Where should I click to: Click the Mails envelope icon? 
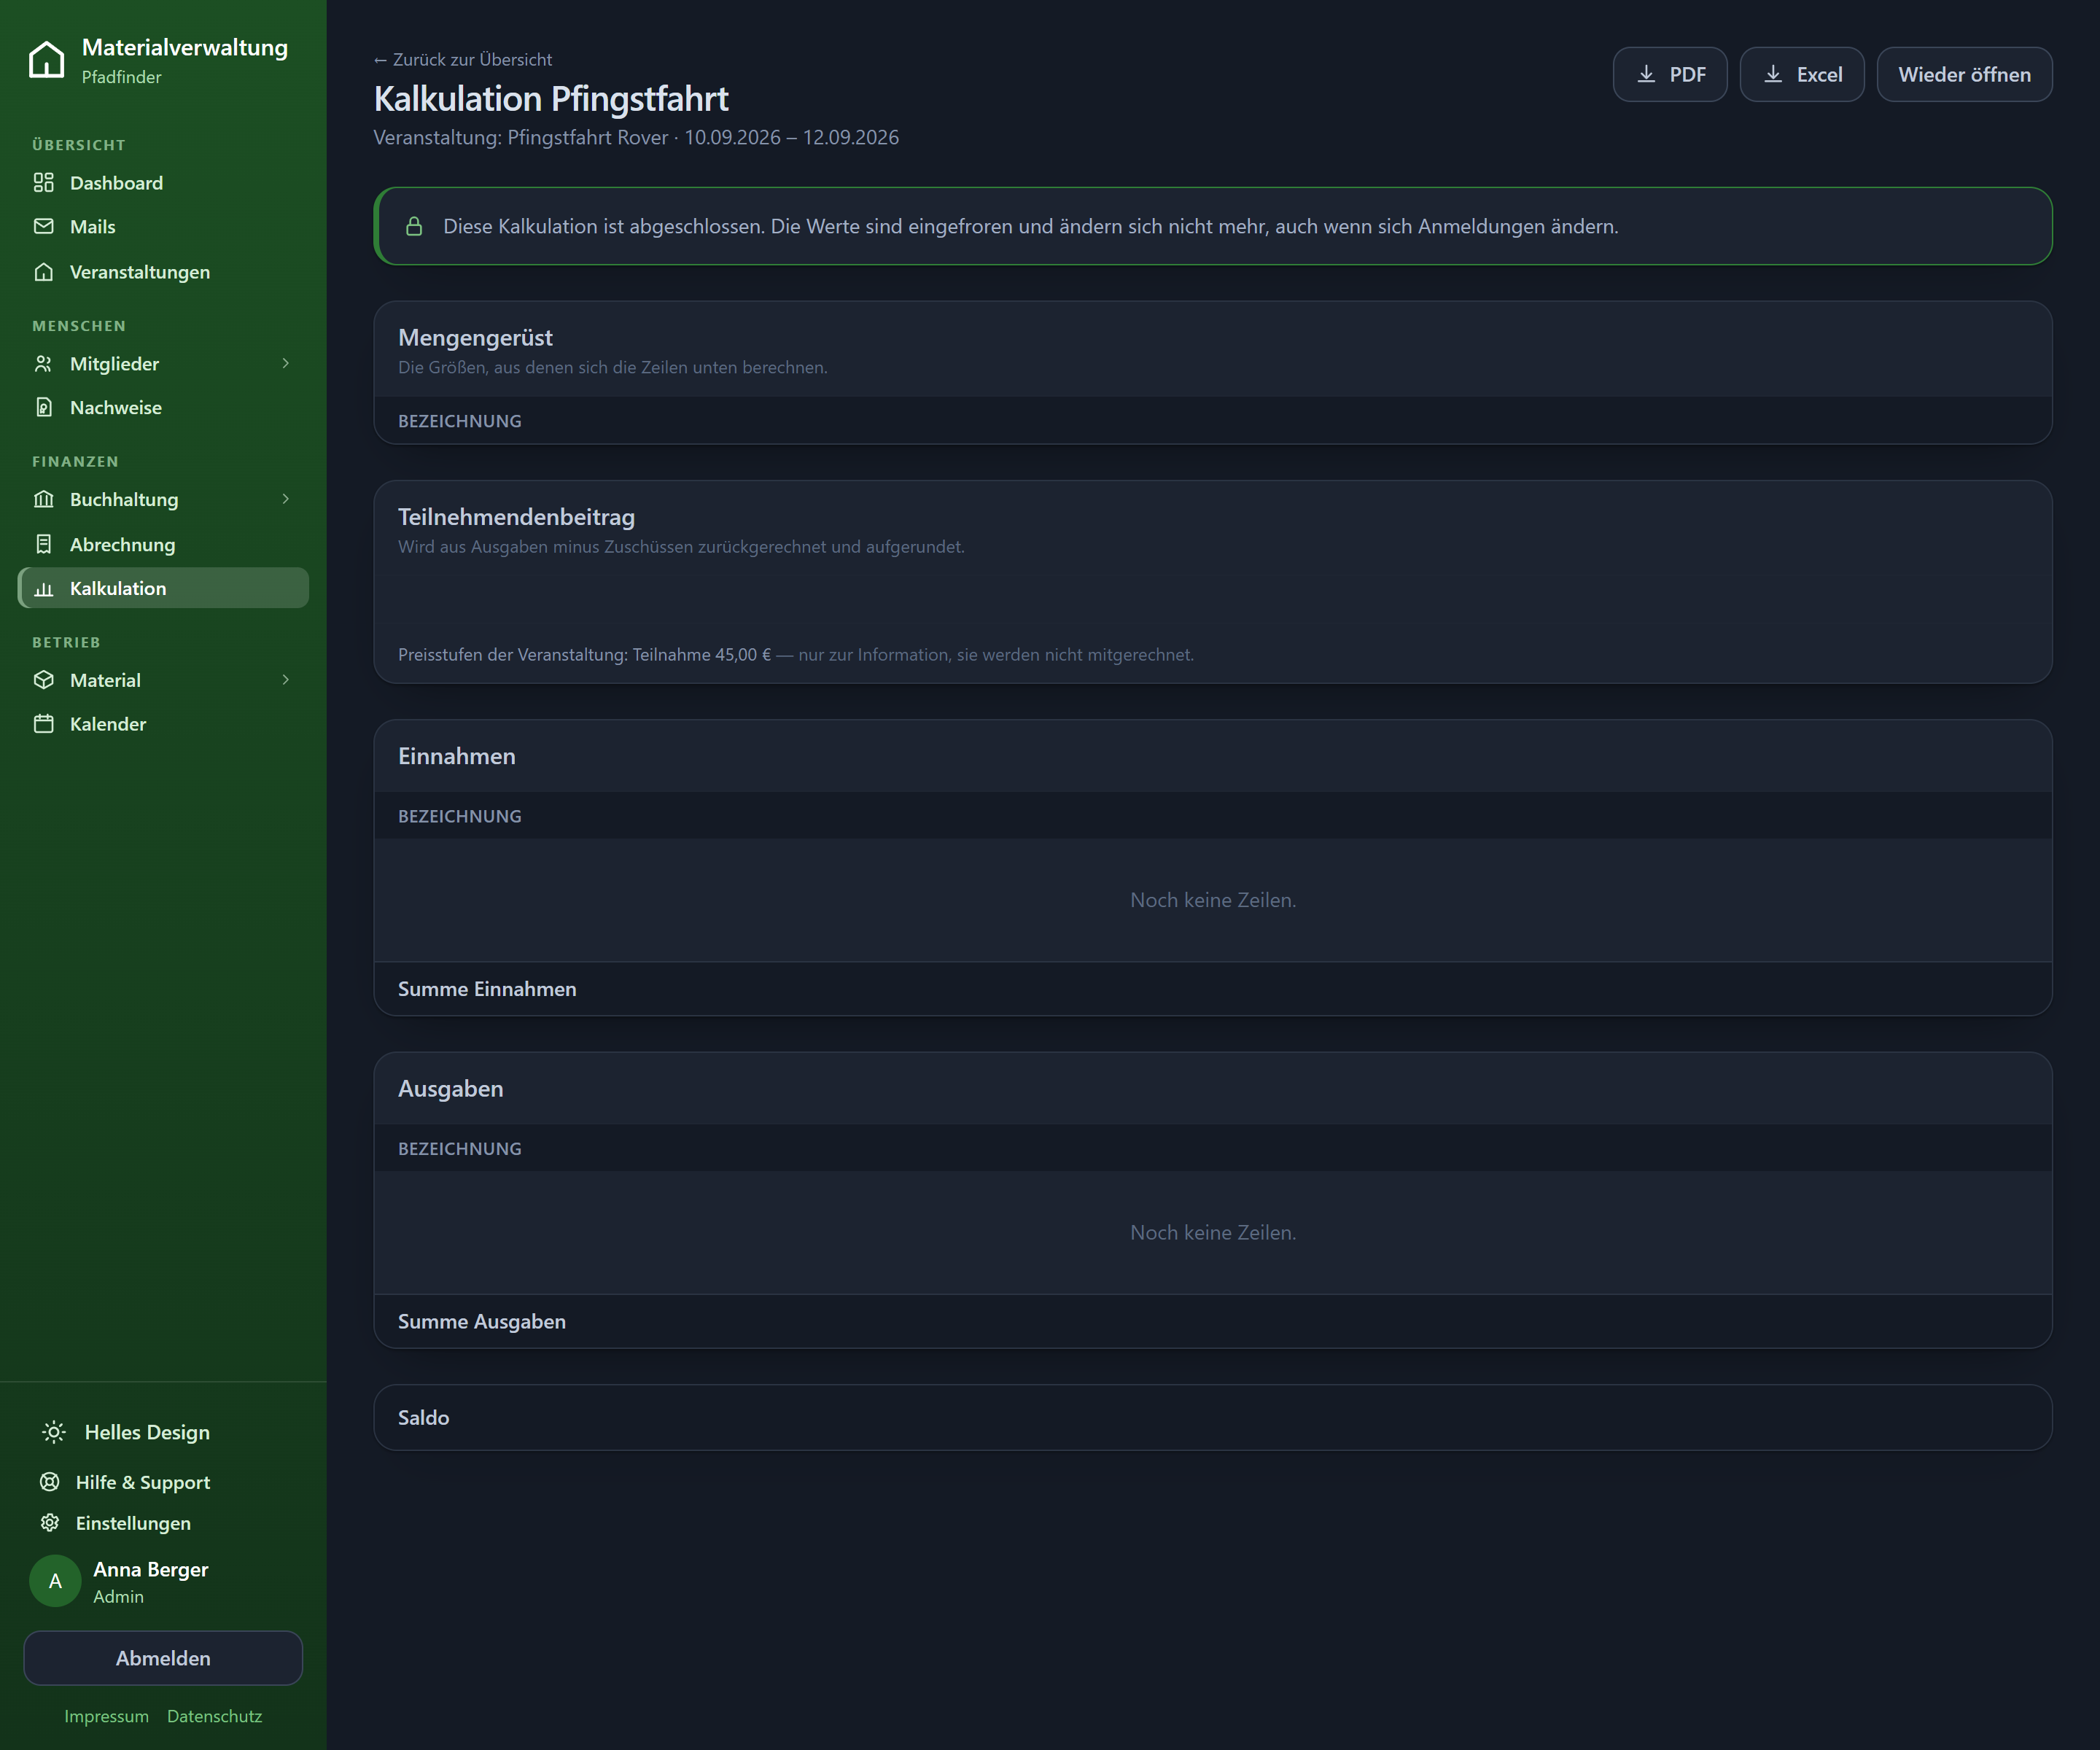pos(44,226)
